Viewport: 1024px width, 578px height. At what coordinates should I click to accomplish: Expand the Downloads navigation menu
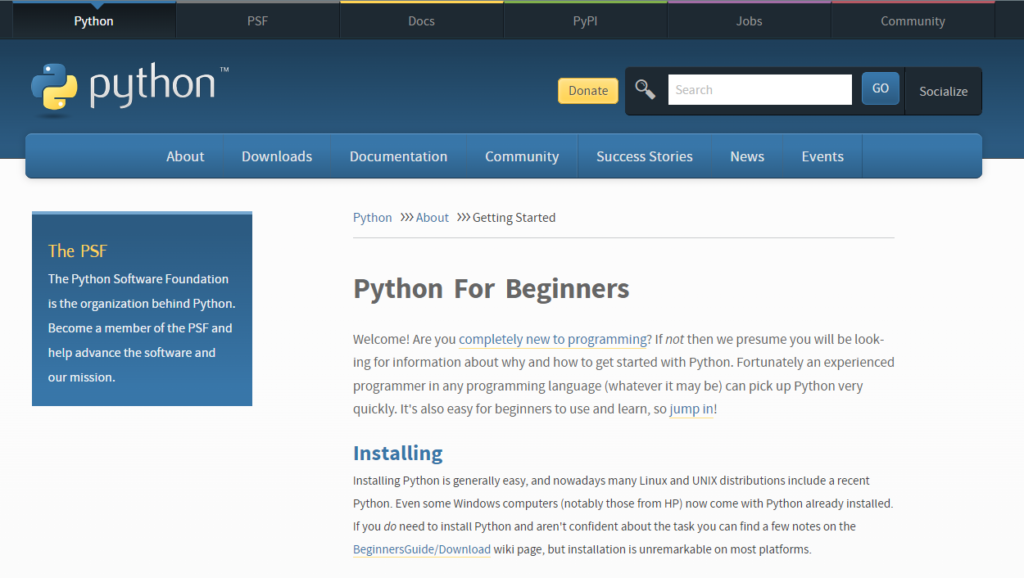coord(277,156)
